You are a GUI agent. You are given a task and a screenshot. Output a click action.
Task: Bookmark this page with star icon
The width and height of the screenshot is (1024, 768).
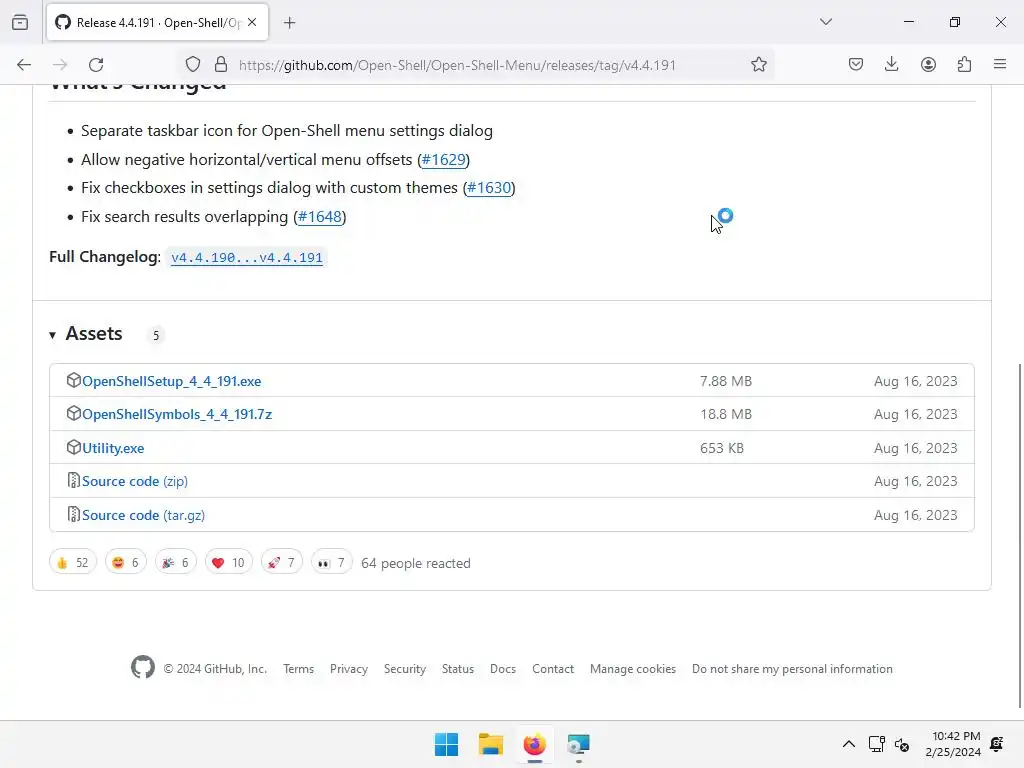(x=758, y=65)
